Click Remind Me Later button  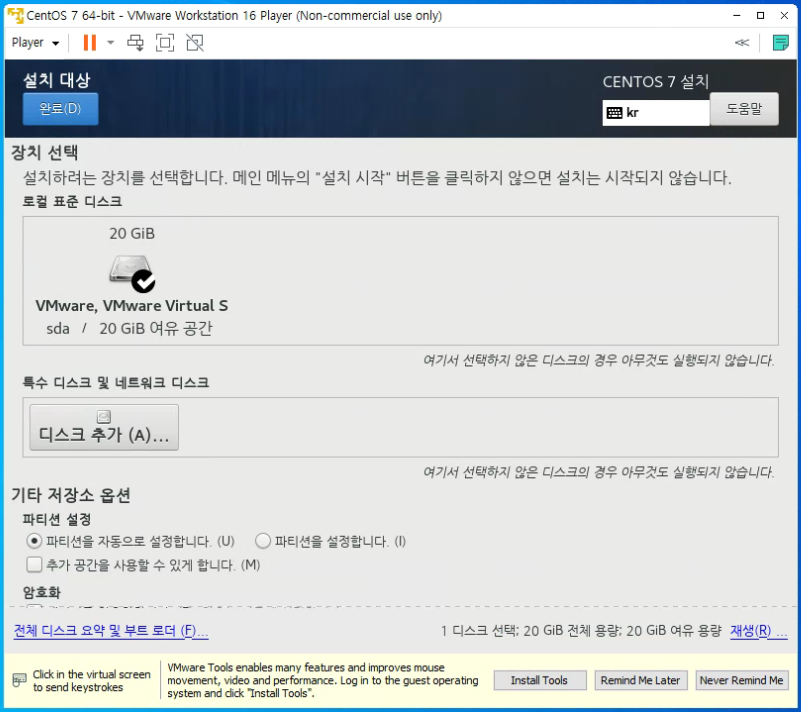click(640, 680)
